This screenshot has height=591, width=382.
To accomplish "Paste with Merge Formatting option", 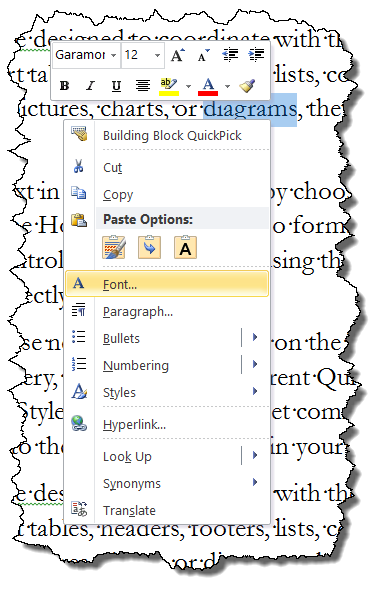I will 149,247.
